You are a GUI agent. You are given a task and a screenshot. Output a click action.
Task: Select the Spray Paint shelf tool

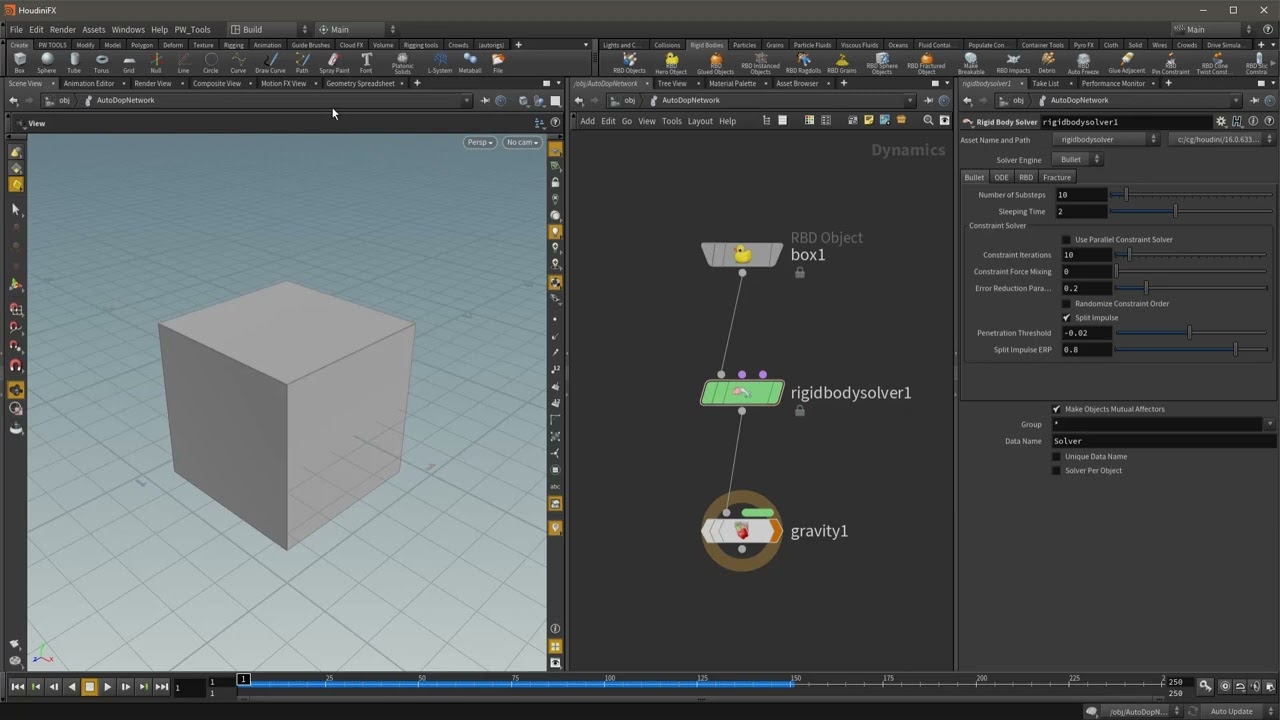(334, 63)
